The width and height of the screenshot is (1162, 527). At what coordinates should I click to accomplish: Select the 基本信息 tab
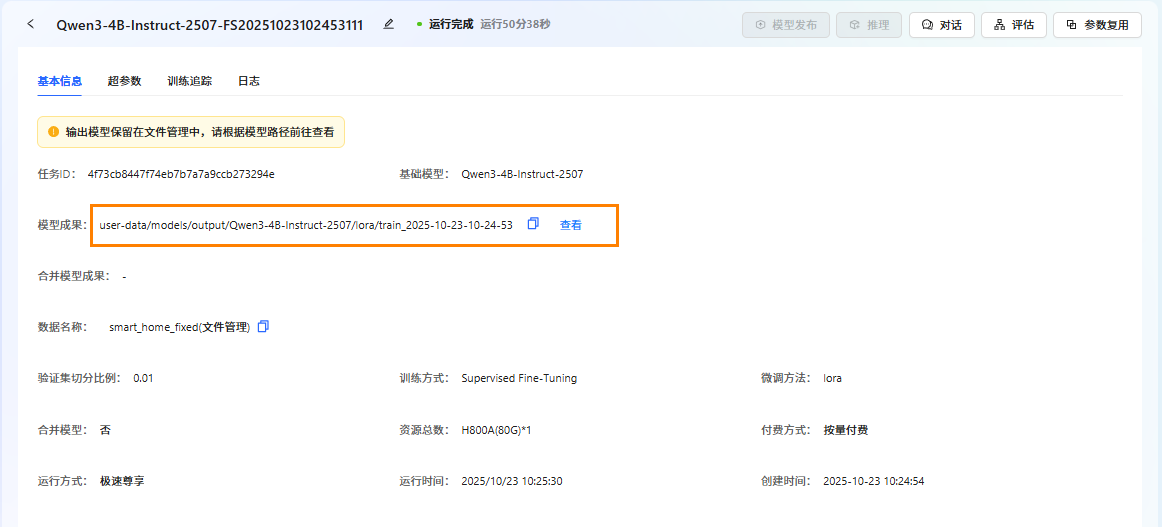60,81
